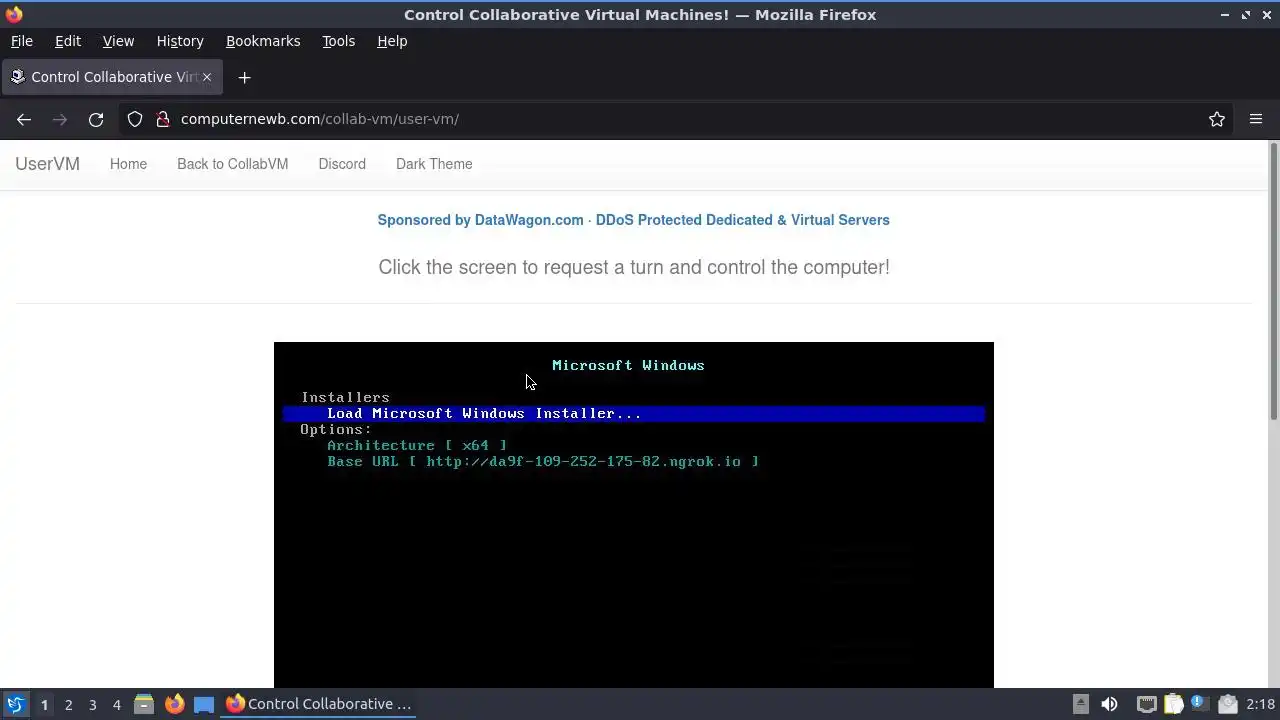The height and width of the screenshot is (720, 1280).
Task: Switch to workspace 1
Action: click(x=44, y=705)
